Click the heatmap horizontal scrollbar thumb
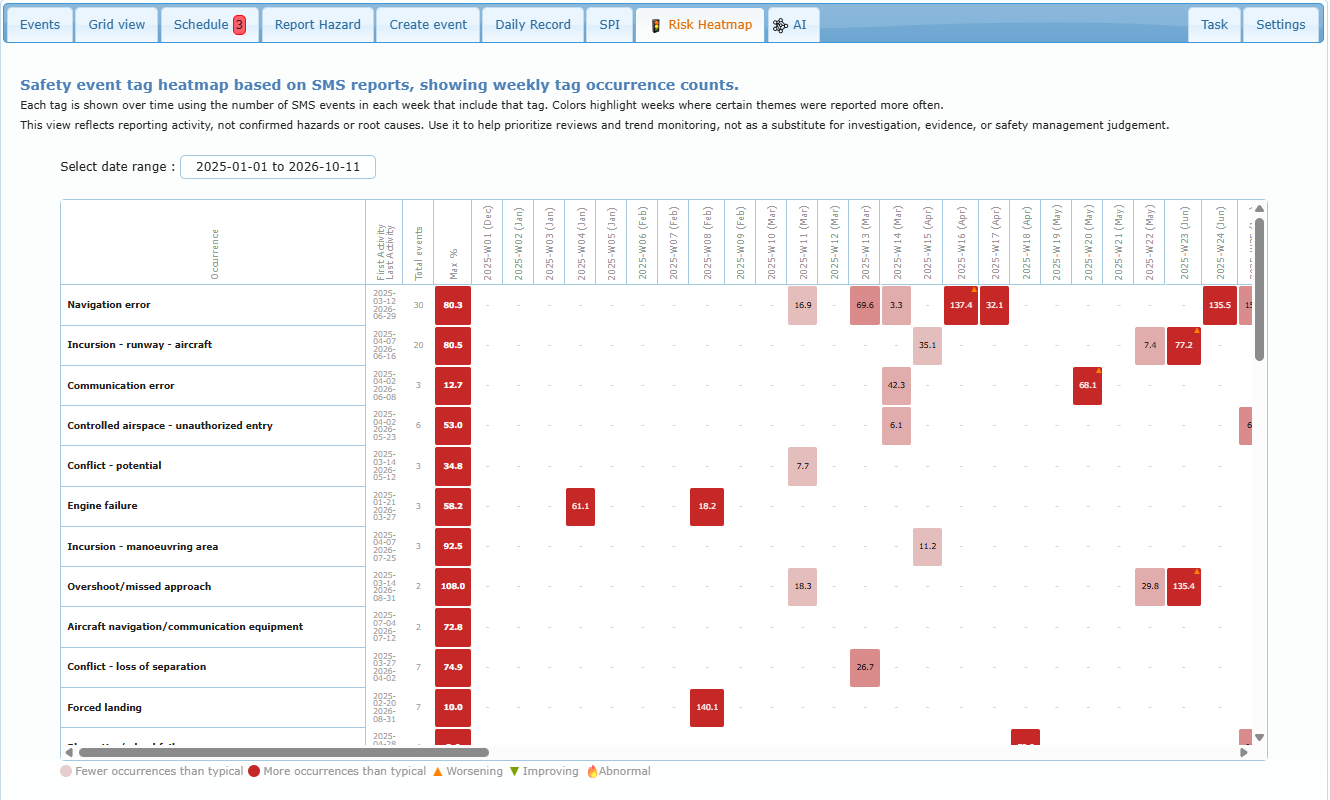The height and width of the screenshot is (800, 1330). [x=284, y=752]
